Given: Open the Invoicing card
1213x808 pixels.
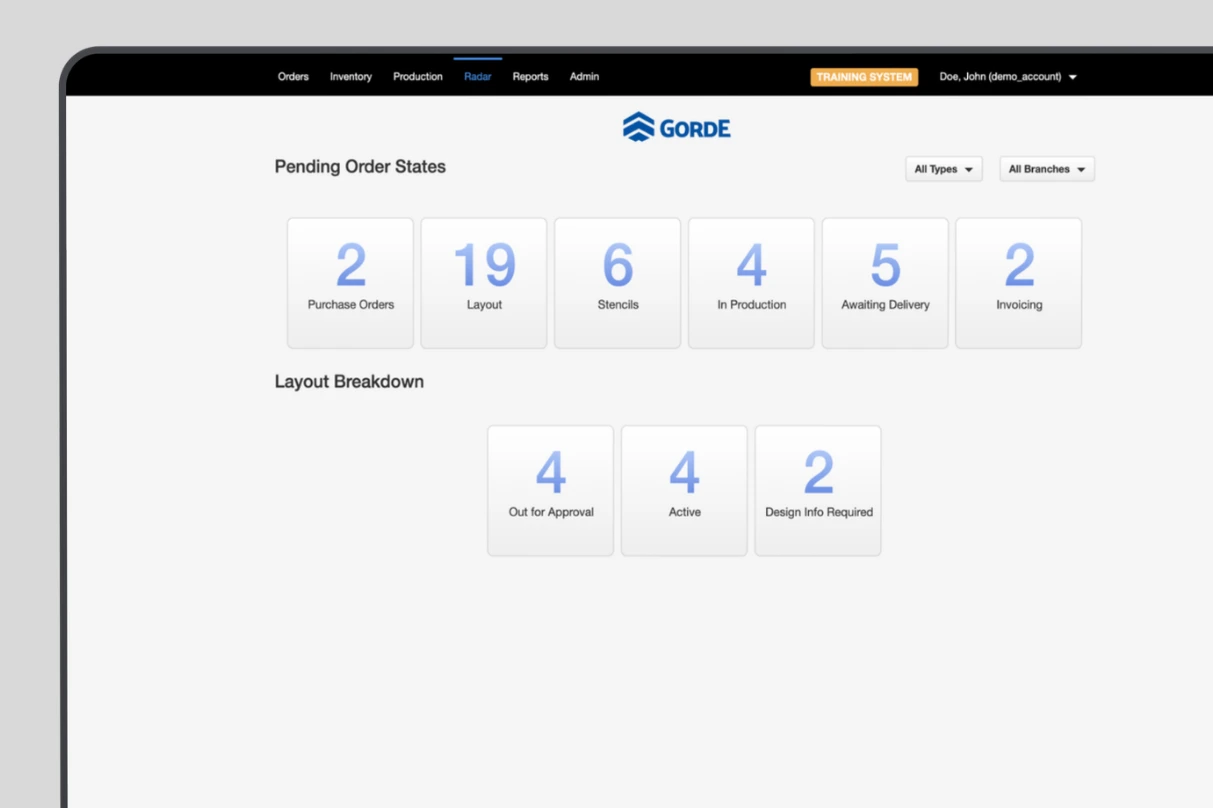Looking at the screenshot, I should (x=1019, y=283).
